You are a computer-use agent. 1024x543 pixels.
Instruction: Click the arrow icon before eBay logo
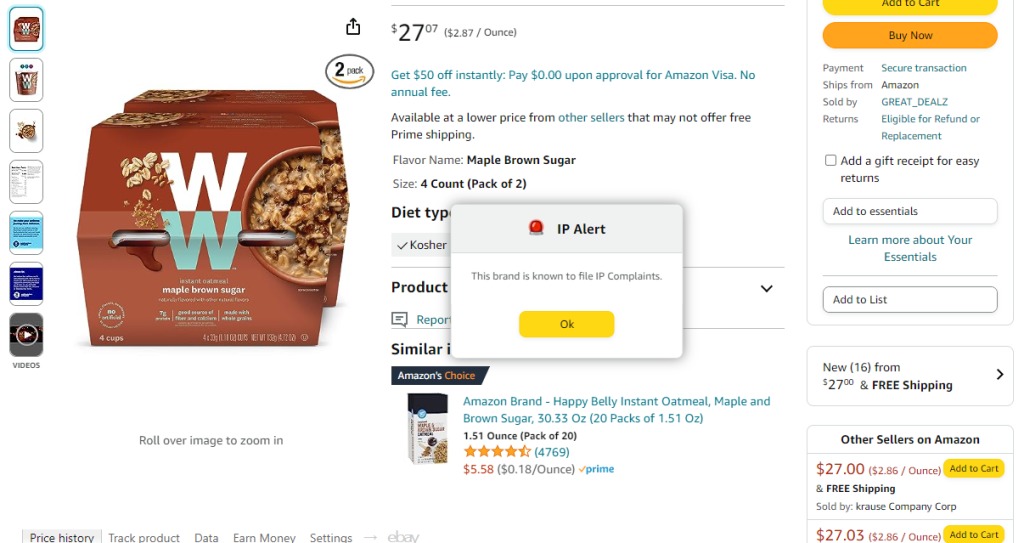(x=370, y=537)
